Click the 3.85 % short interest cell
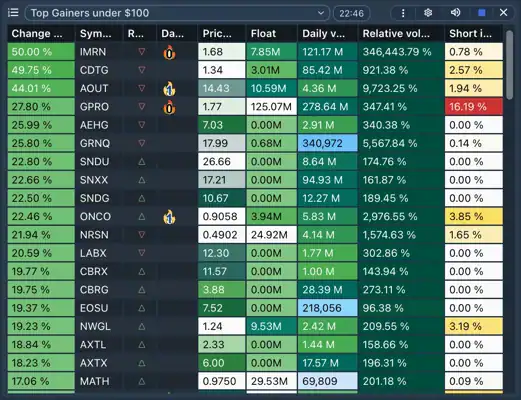 pos(474,216)
